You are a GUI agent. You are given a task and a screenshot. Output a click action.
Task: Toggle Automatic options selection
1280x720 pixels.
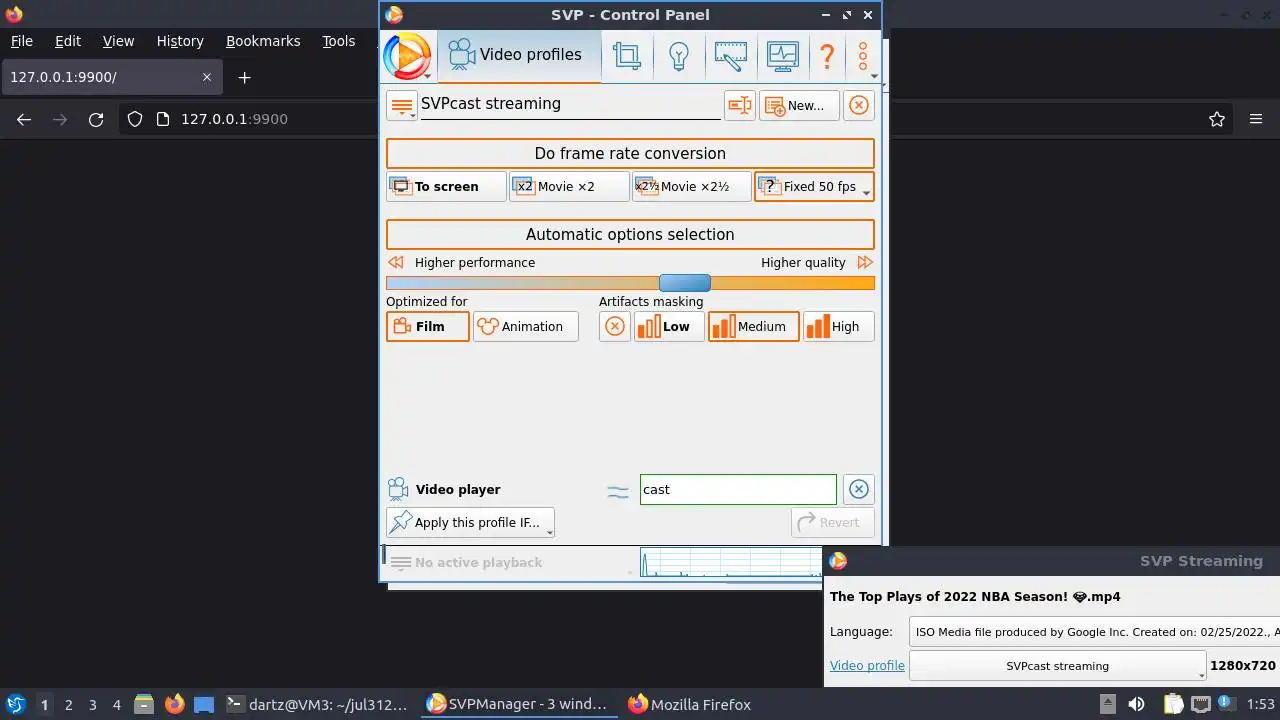[x=630, y=234]
